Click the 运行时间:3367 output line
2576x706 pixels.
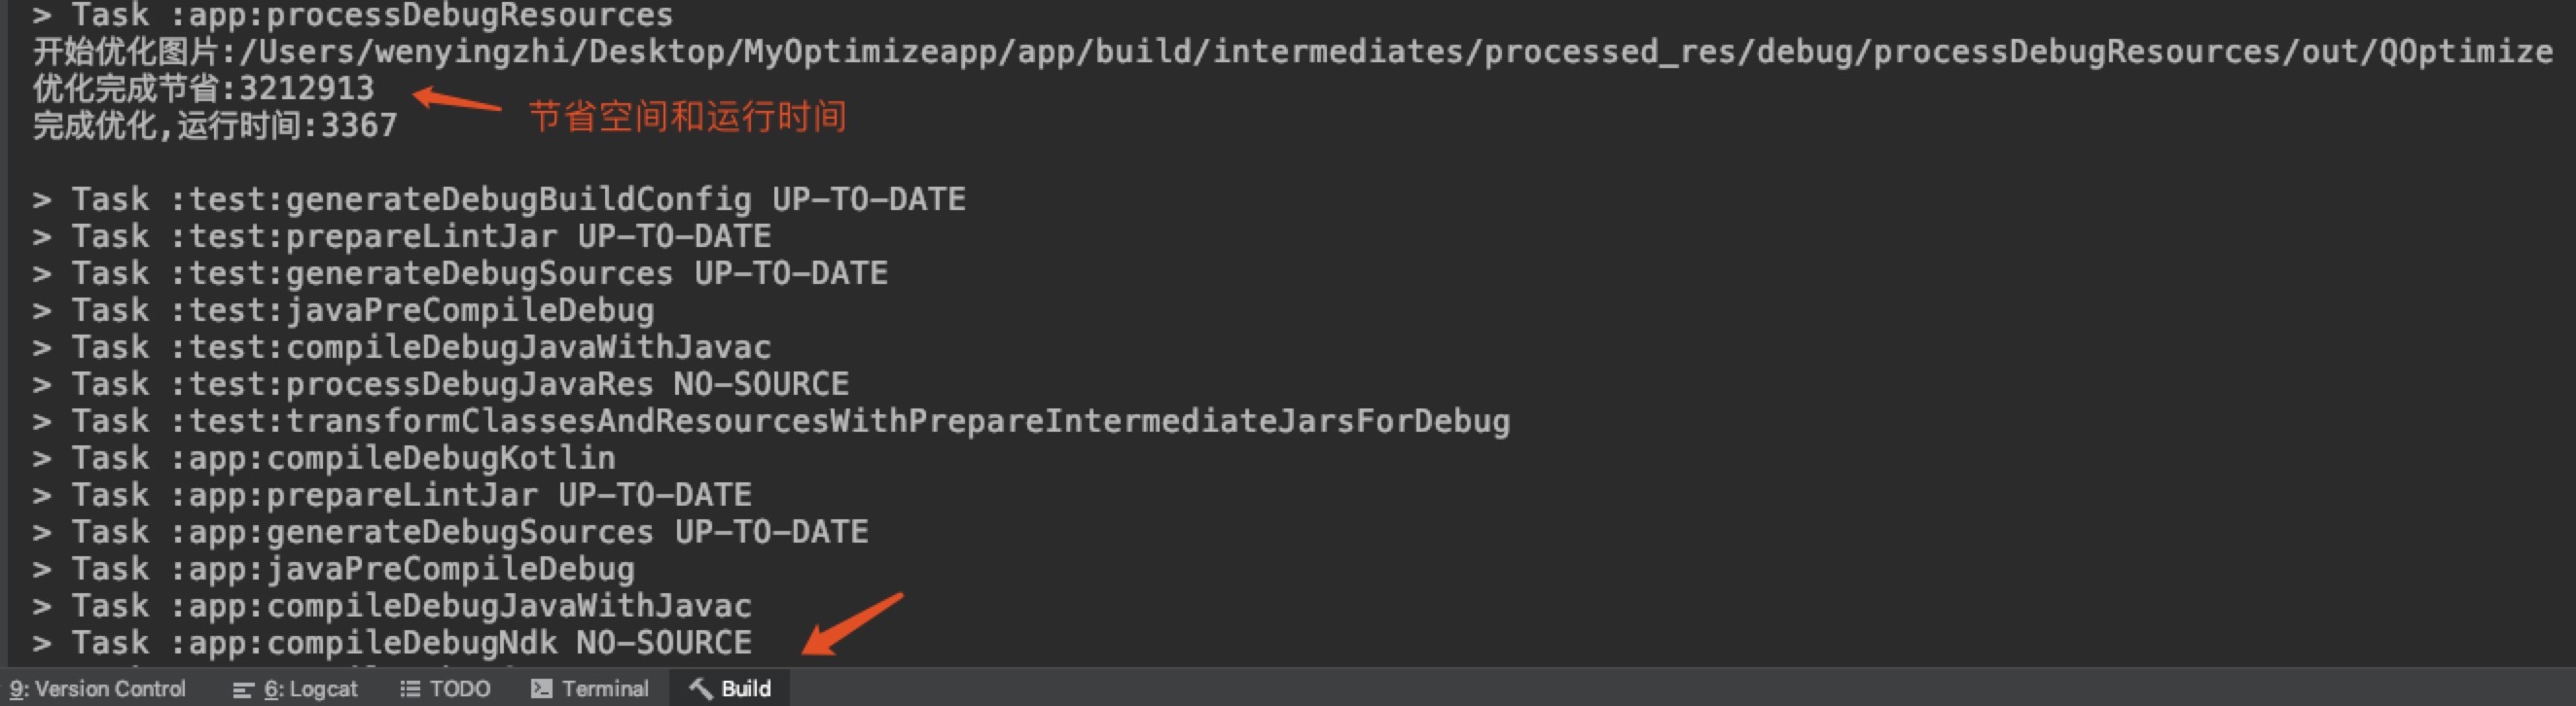[215, 126]
